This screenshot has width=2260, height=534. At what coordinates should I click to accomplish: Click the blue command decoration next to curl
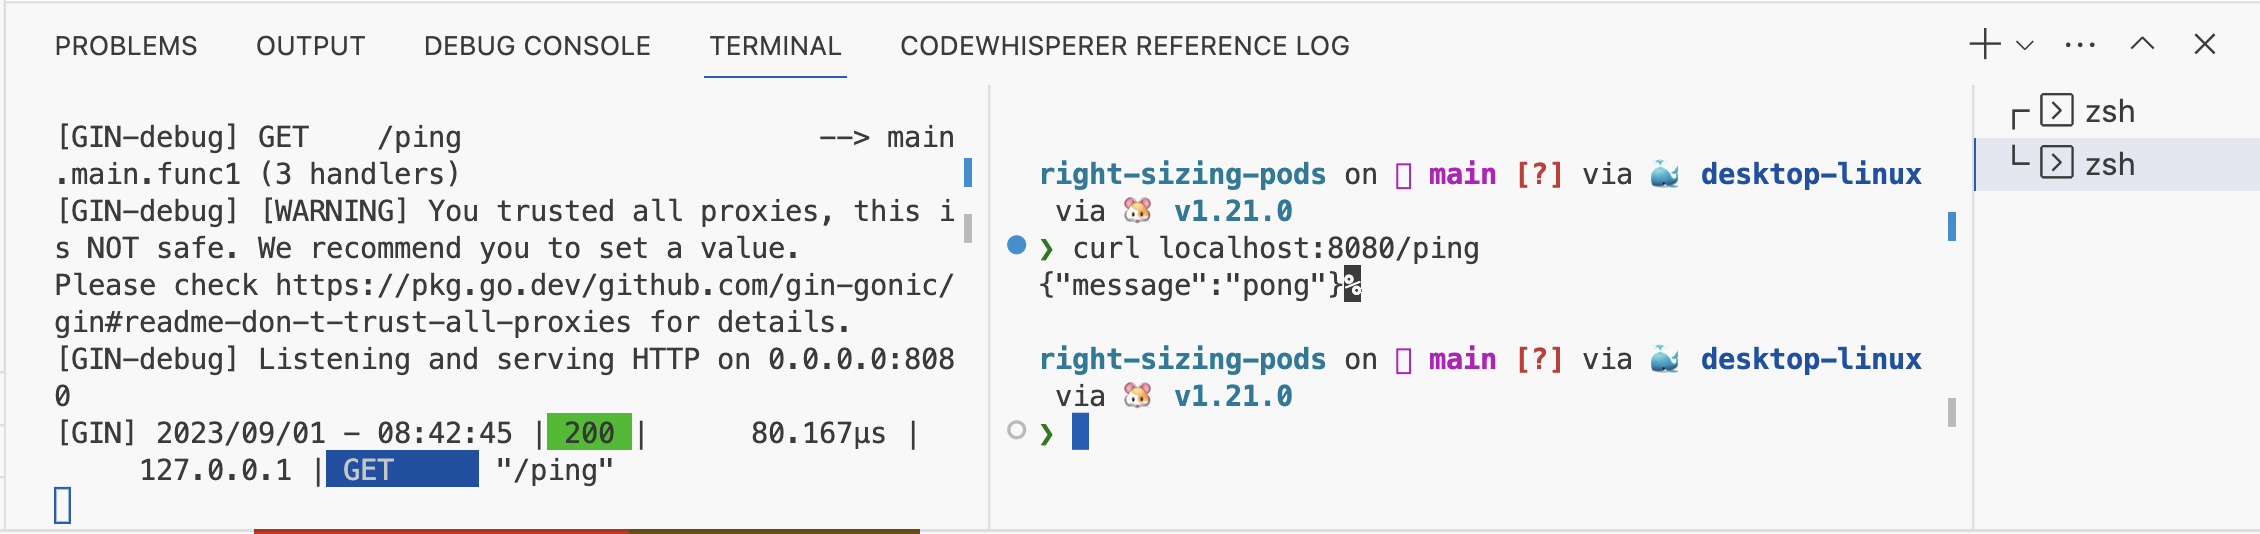pyautogui.click(x=1017, y=245)
